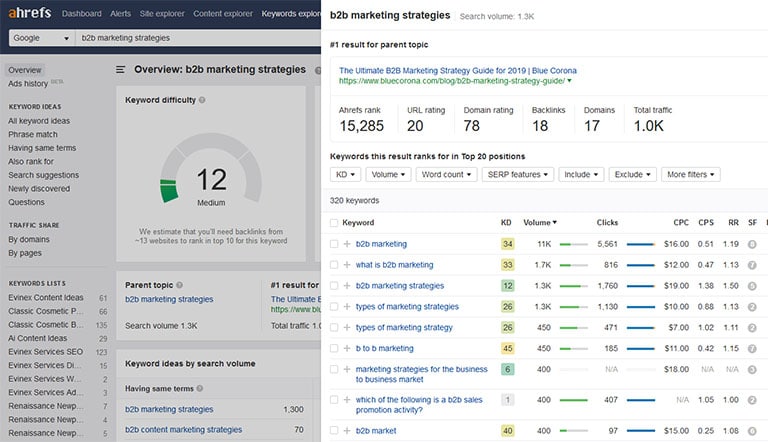Add what is b2b marketing with plus icon
This screenshot has width=768, height=442.
click(347, 265)
